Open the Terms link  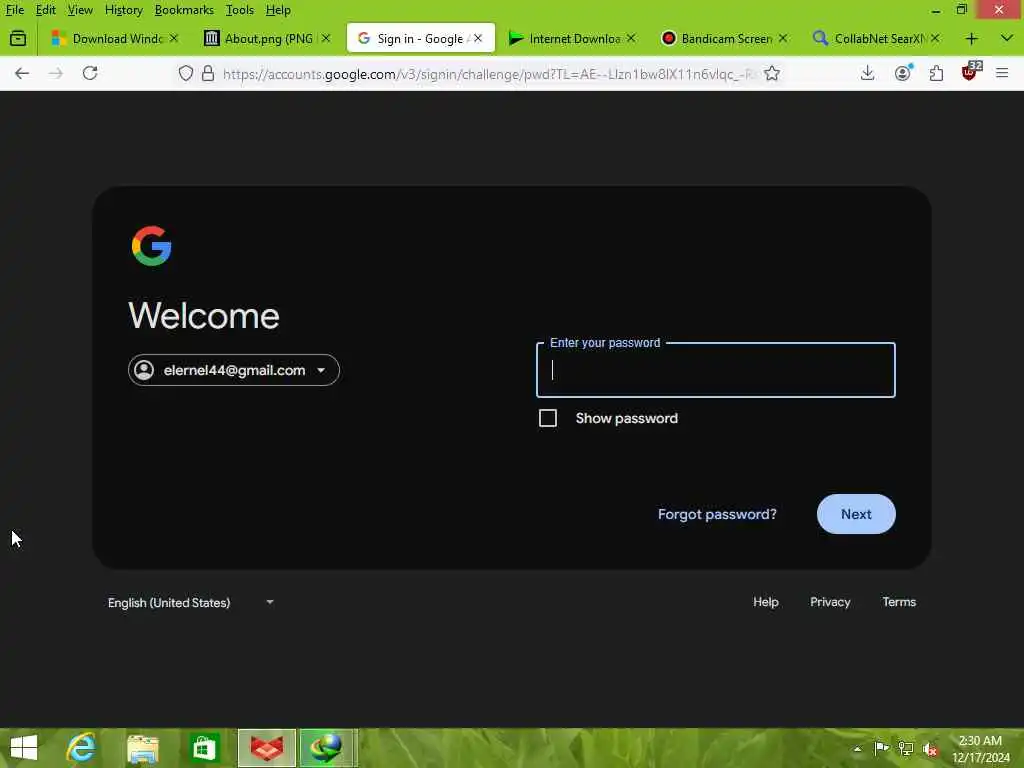click(x=899, y=601)
